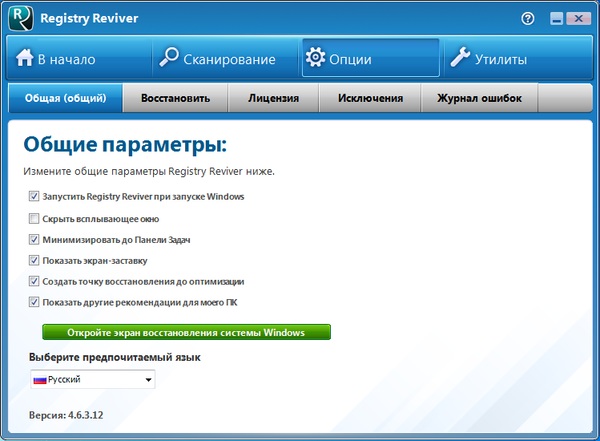600x441 pixels.
Task: Enable Скрыть всплывающее окно checkbox
Action: (x=34, y=218)
